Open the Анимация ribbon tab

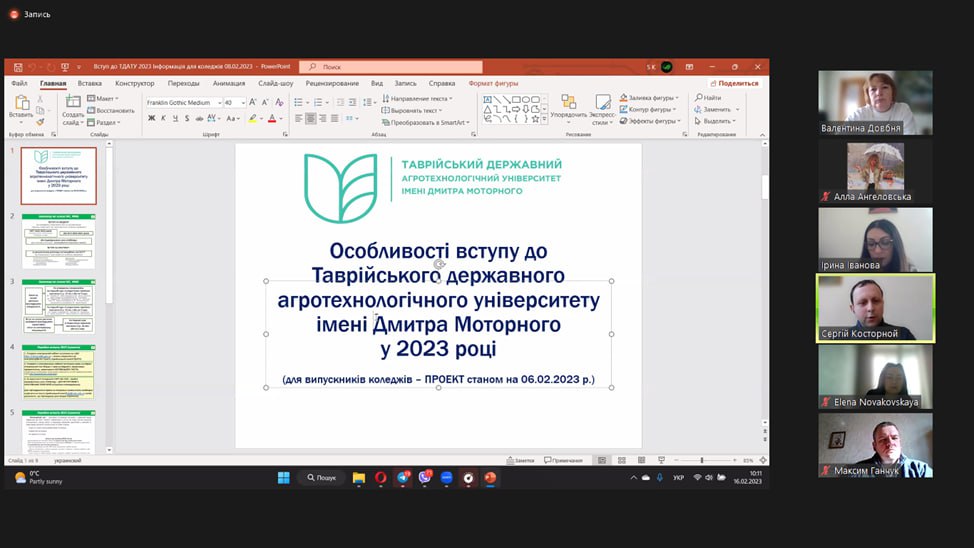(x=228, y=84)
